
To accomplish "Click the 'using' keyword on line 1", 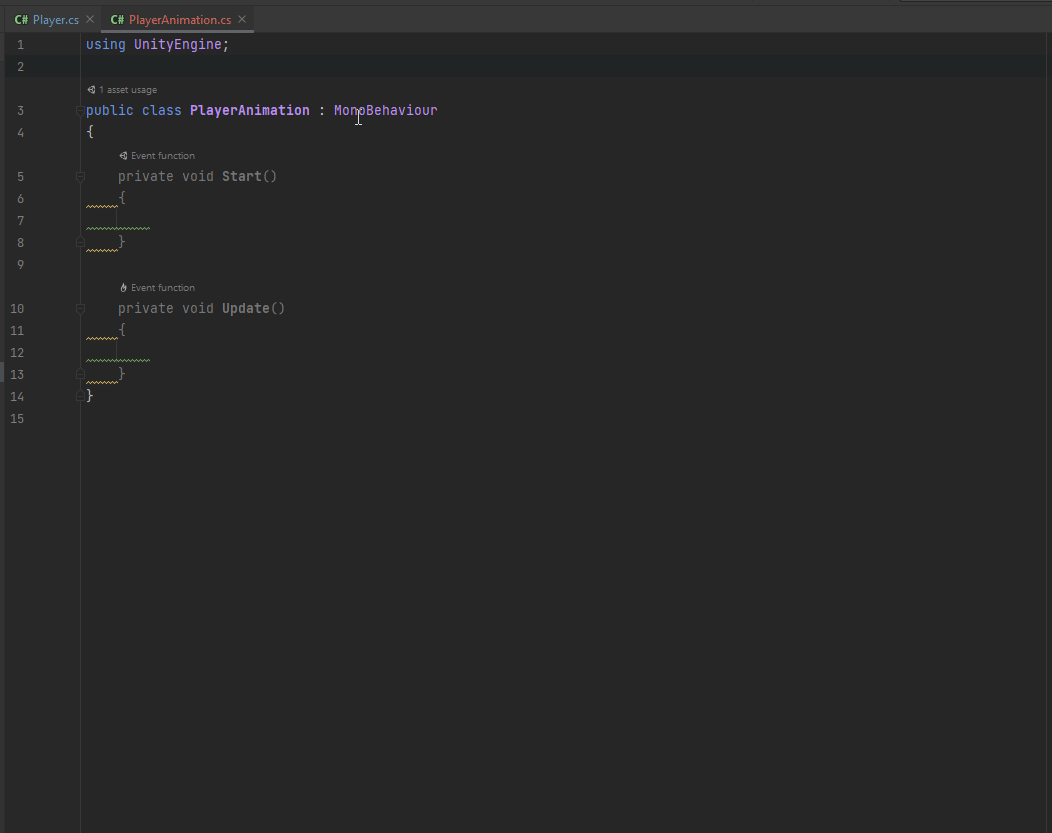I will point(105,44).
